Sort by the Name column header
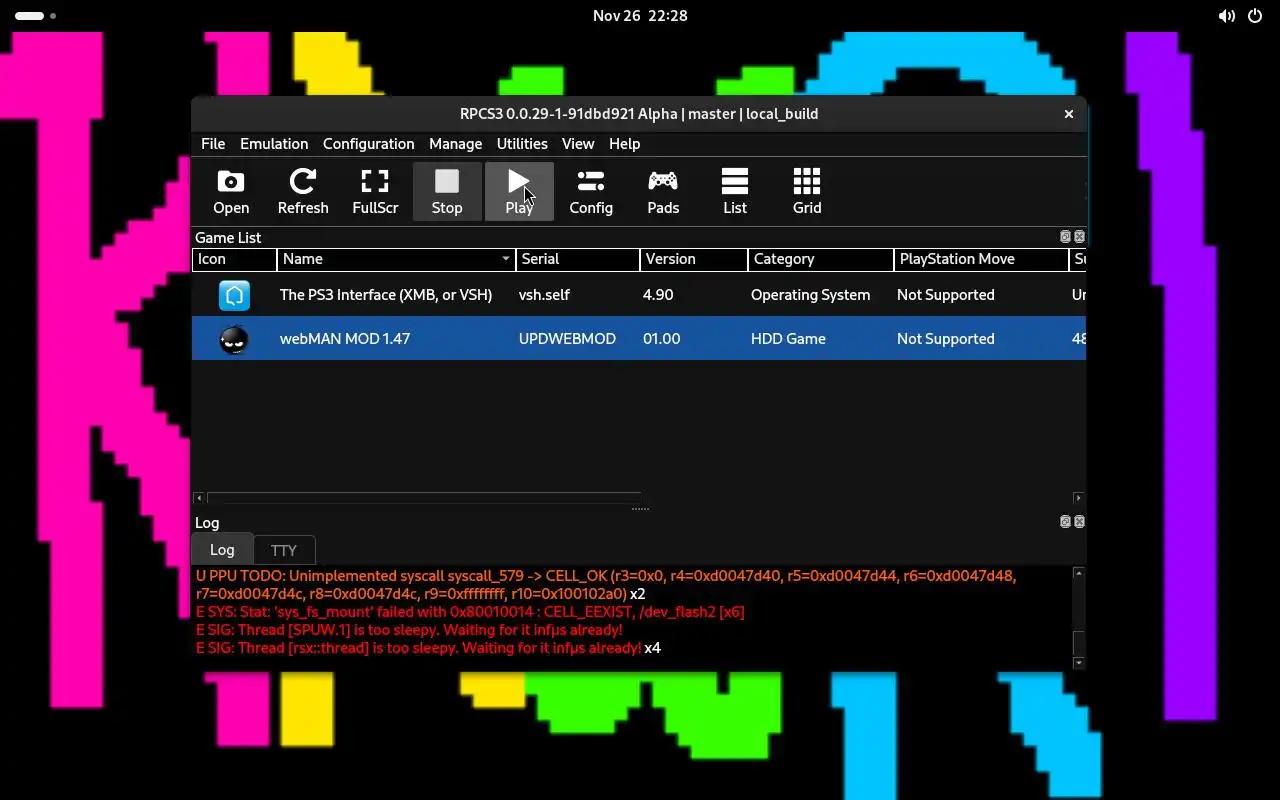 396,259
